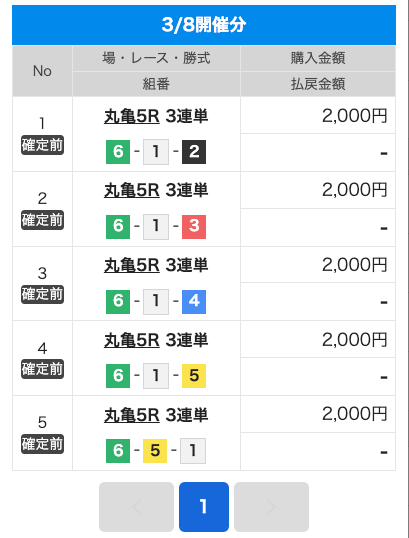Click the 確定前 status badge in row 1

pyautogui.click(x=43, y=145)
